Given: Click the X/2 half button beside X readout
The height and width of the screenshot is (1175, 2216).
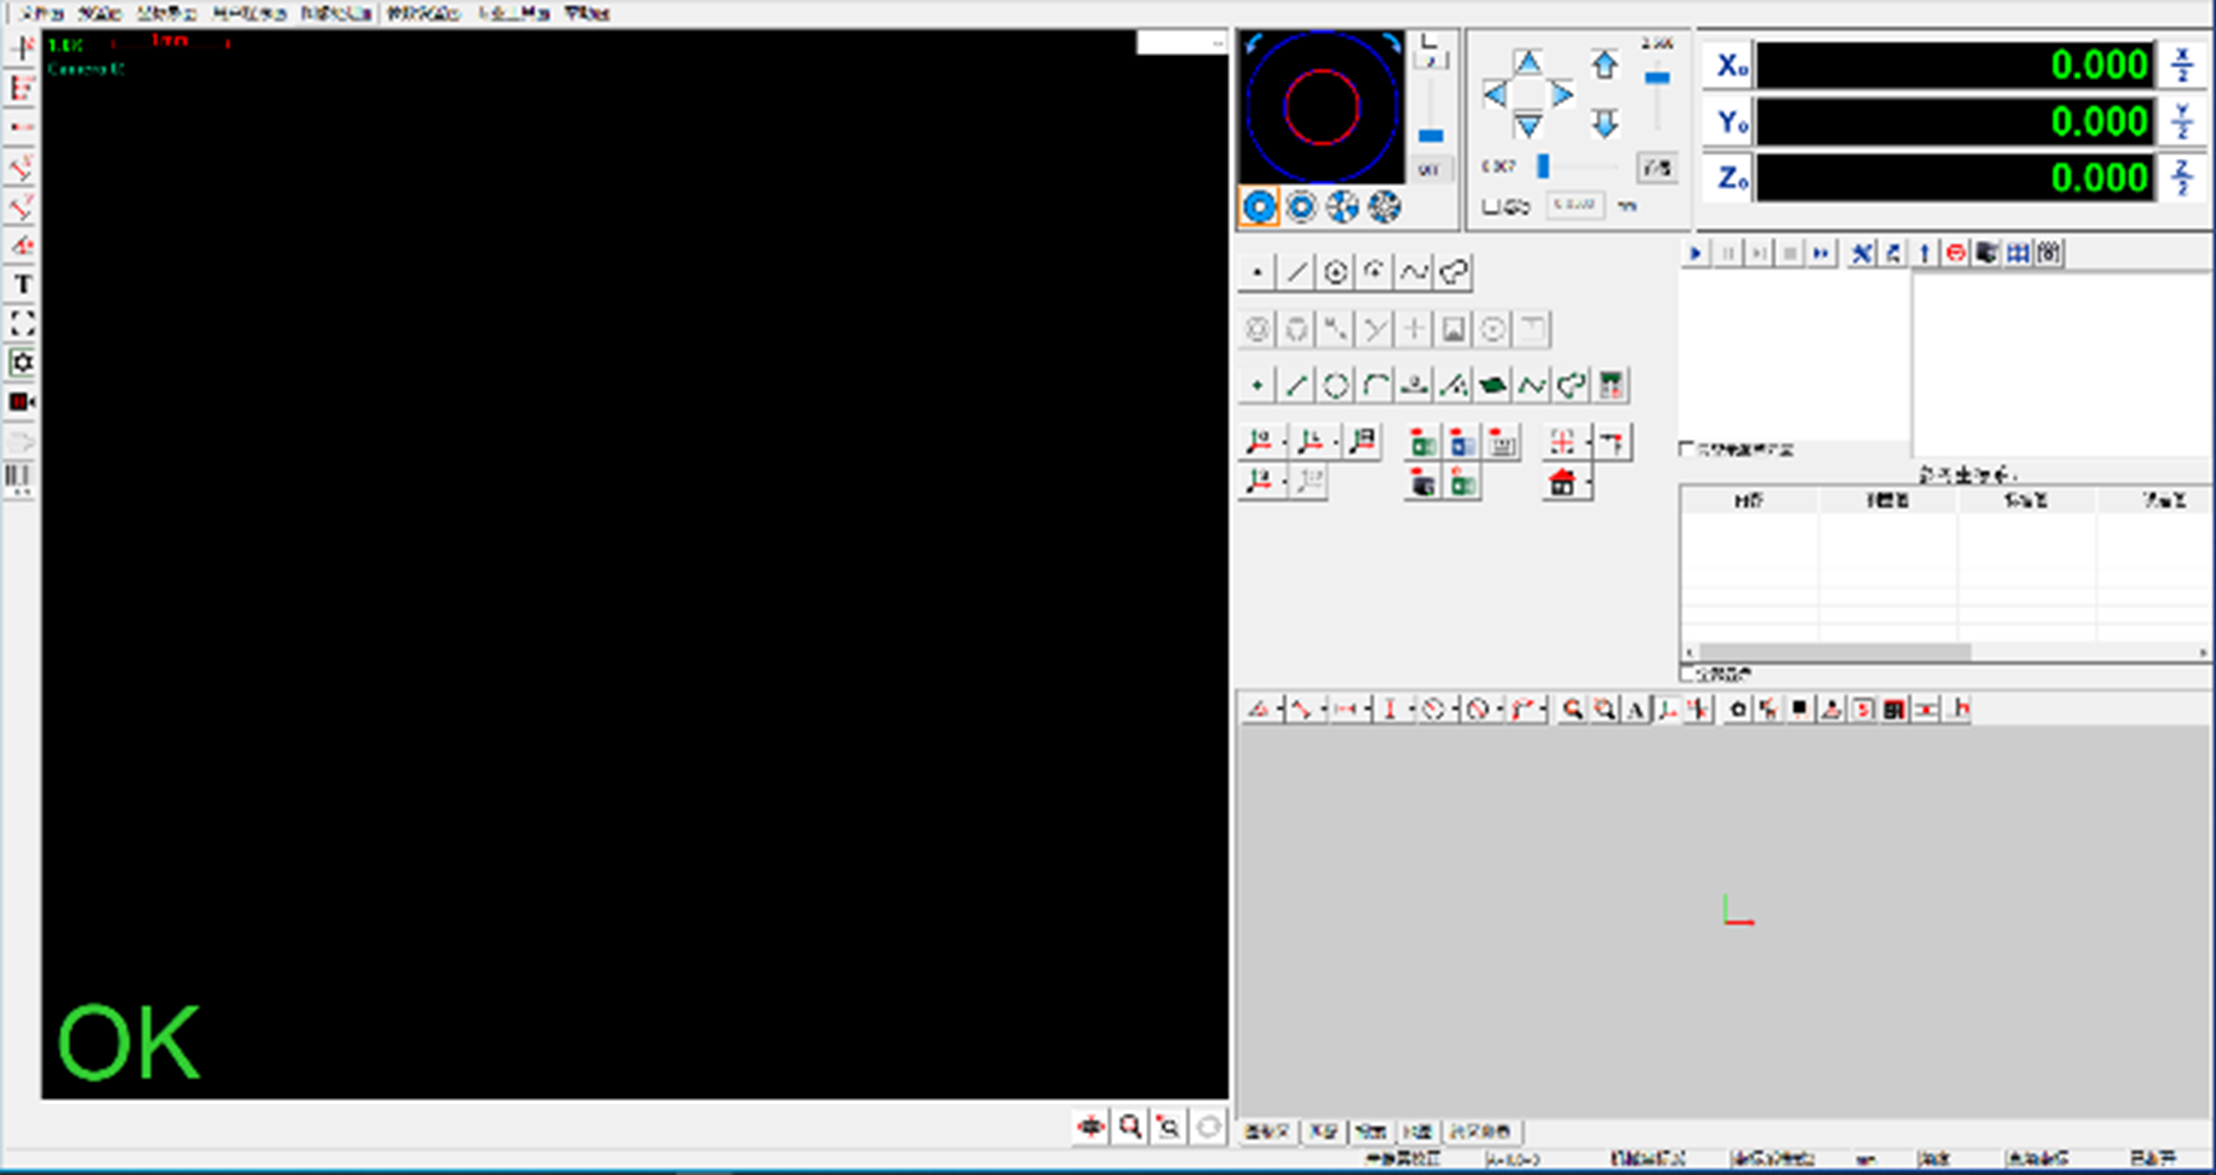Looking at the screenshot, I should tap(2183, 65).
